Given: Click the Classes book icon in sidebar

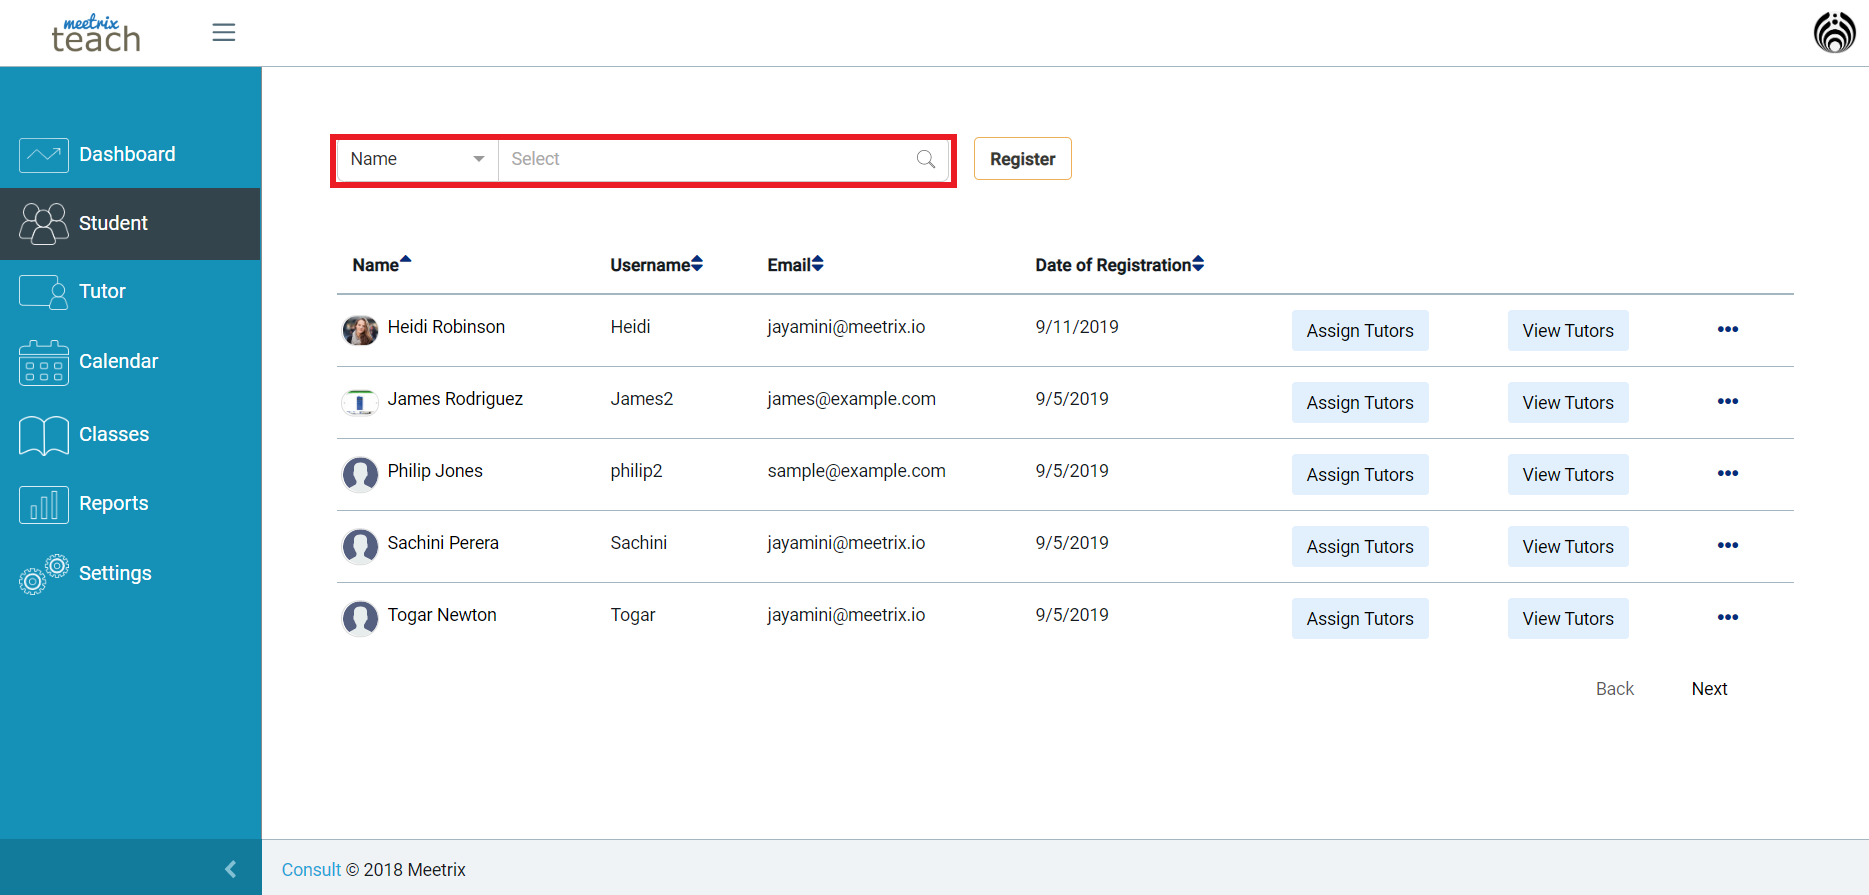Looking at the screenshot, I should point(44,435).
